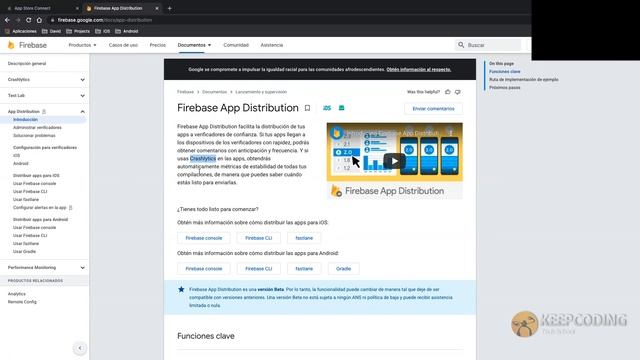Screen dimensions: 640x360
Task: Open Analytics under related products
Action: tap(17, 294)
